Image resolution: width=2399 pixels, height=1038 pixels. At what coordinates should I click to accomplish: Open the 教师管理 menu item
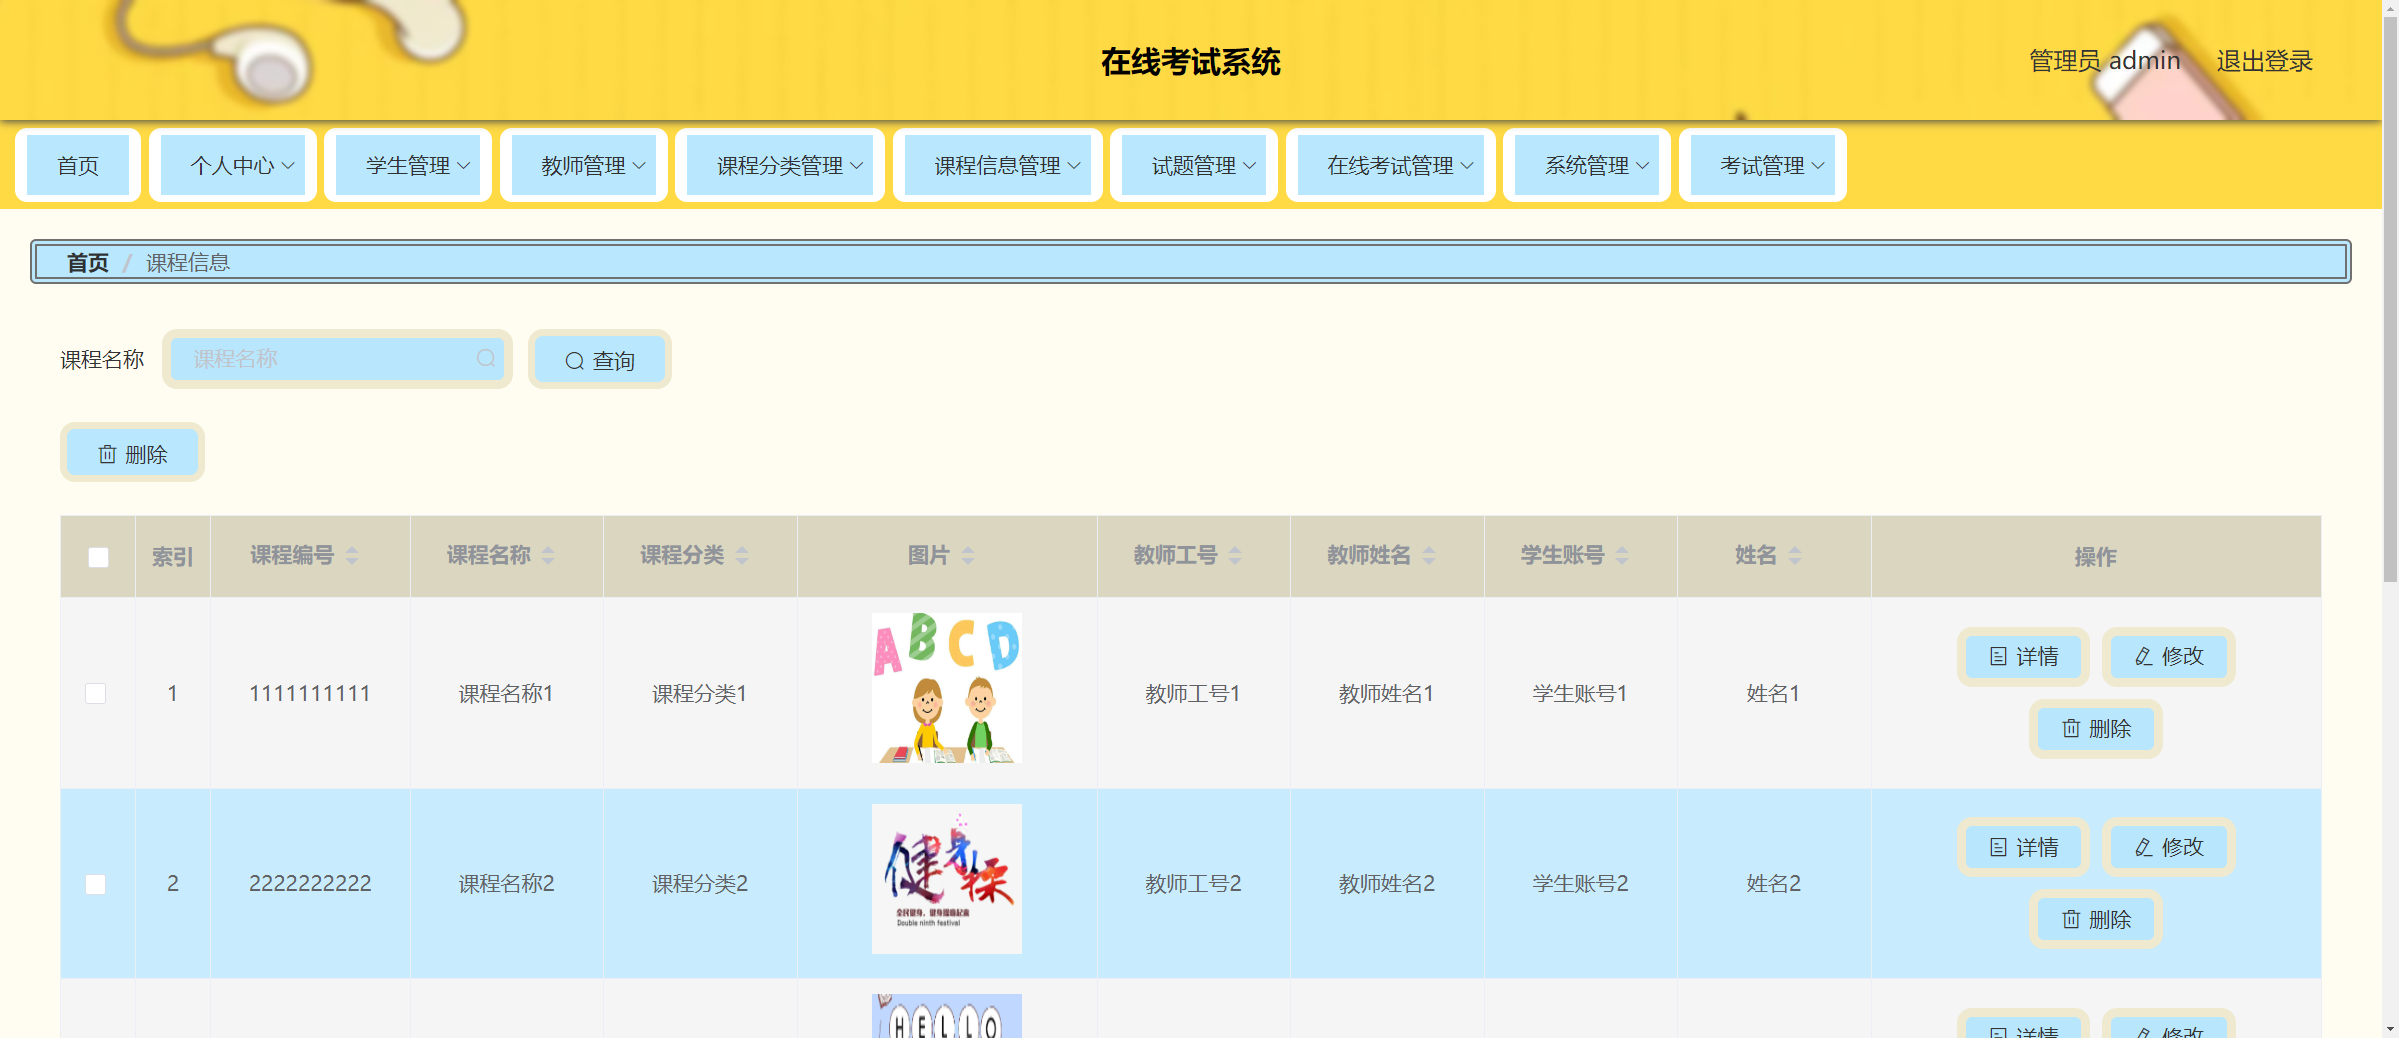click(x=584, y=165)
